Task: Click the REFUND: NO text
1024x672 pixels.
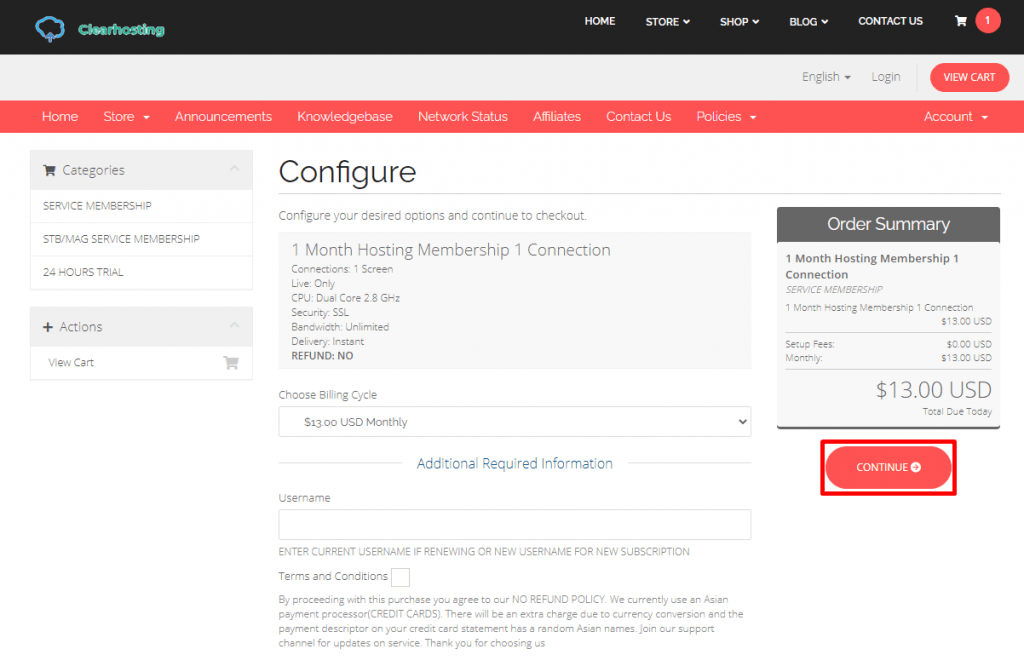Action: coord(322,356)
